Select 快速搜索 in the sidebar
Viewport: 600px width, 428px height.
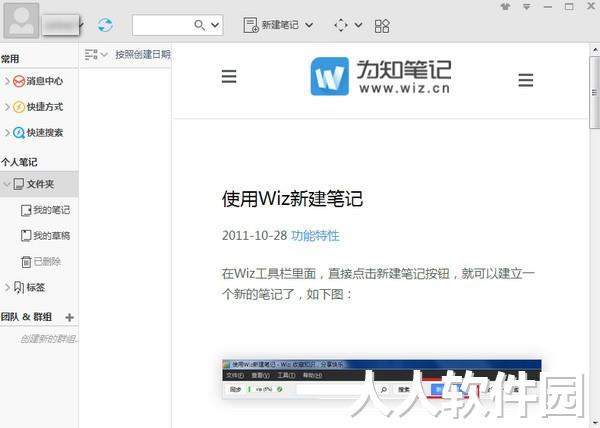pyautogui.click(x=44, y=133)
